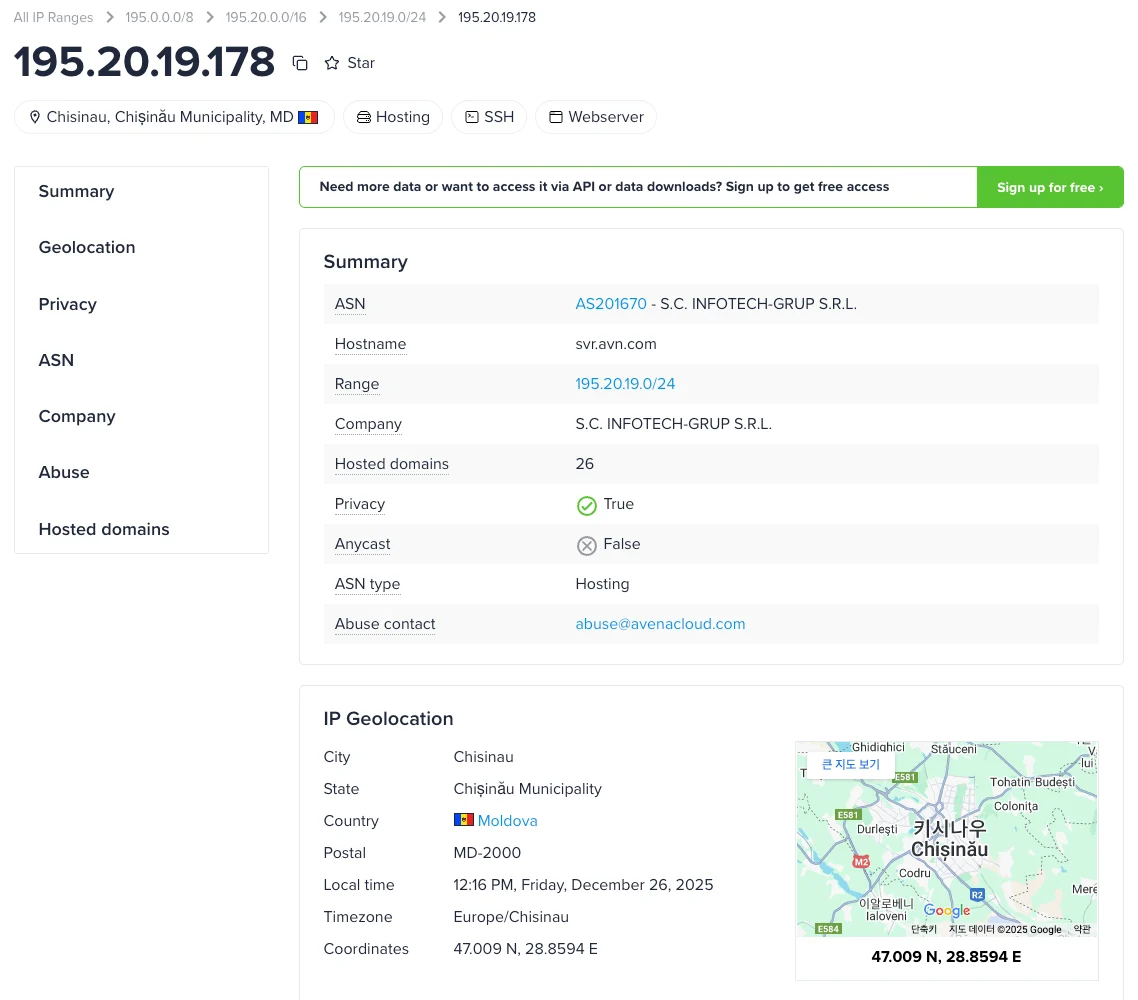Click the abuse@avenacloud.com email link
1138x1000 pixels.
point(660,624)
